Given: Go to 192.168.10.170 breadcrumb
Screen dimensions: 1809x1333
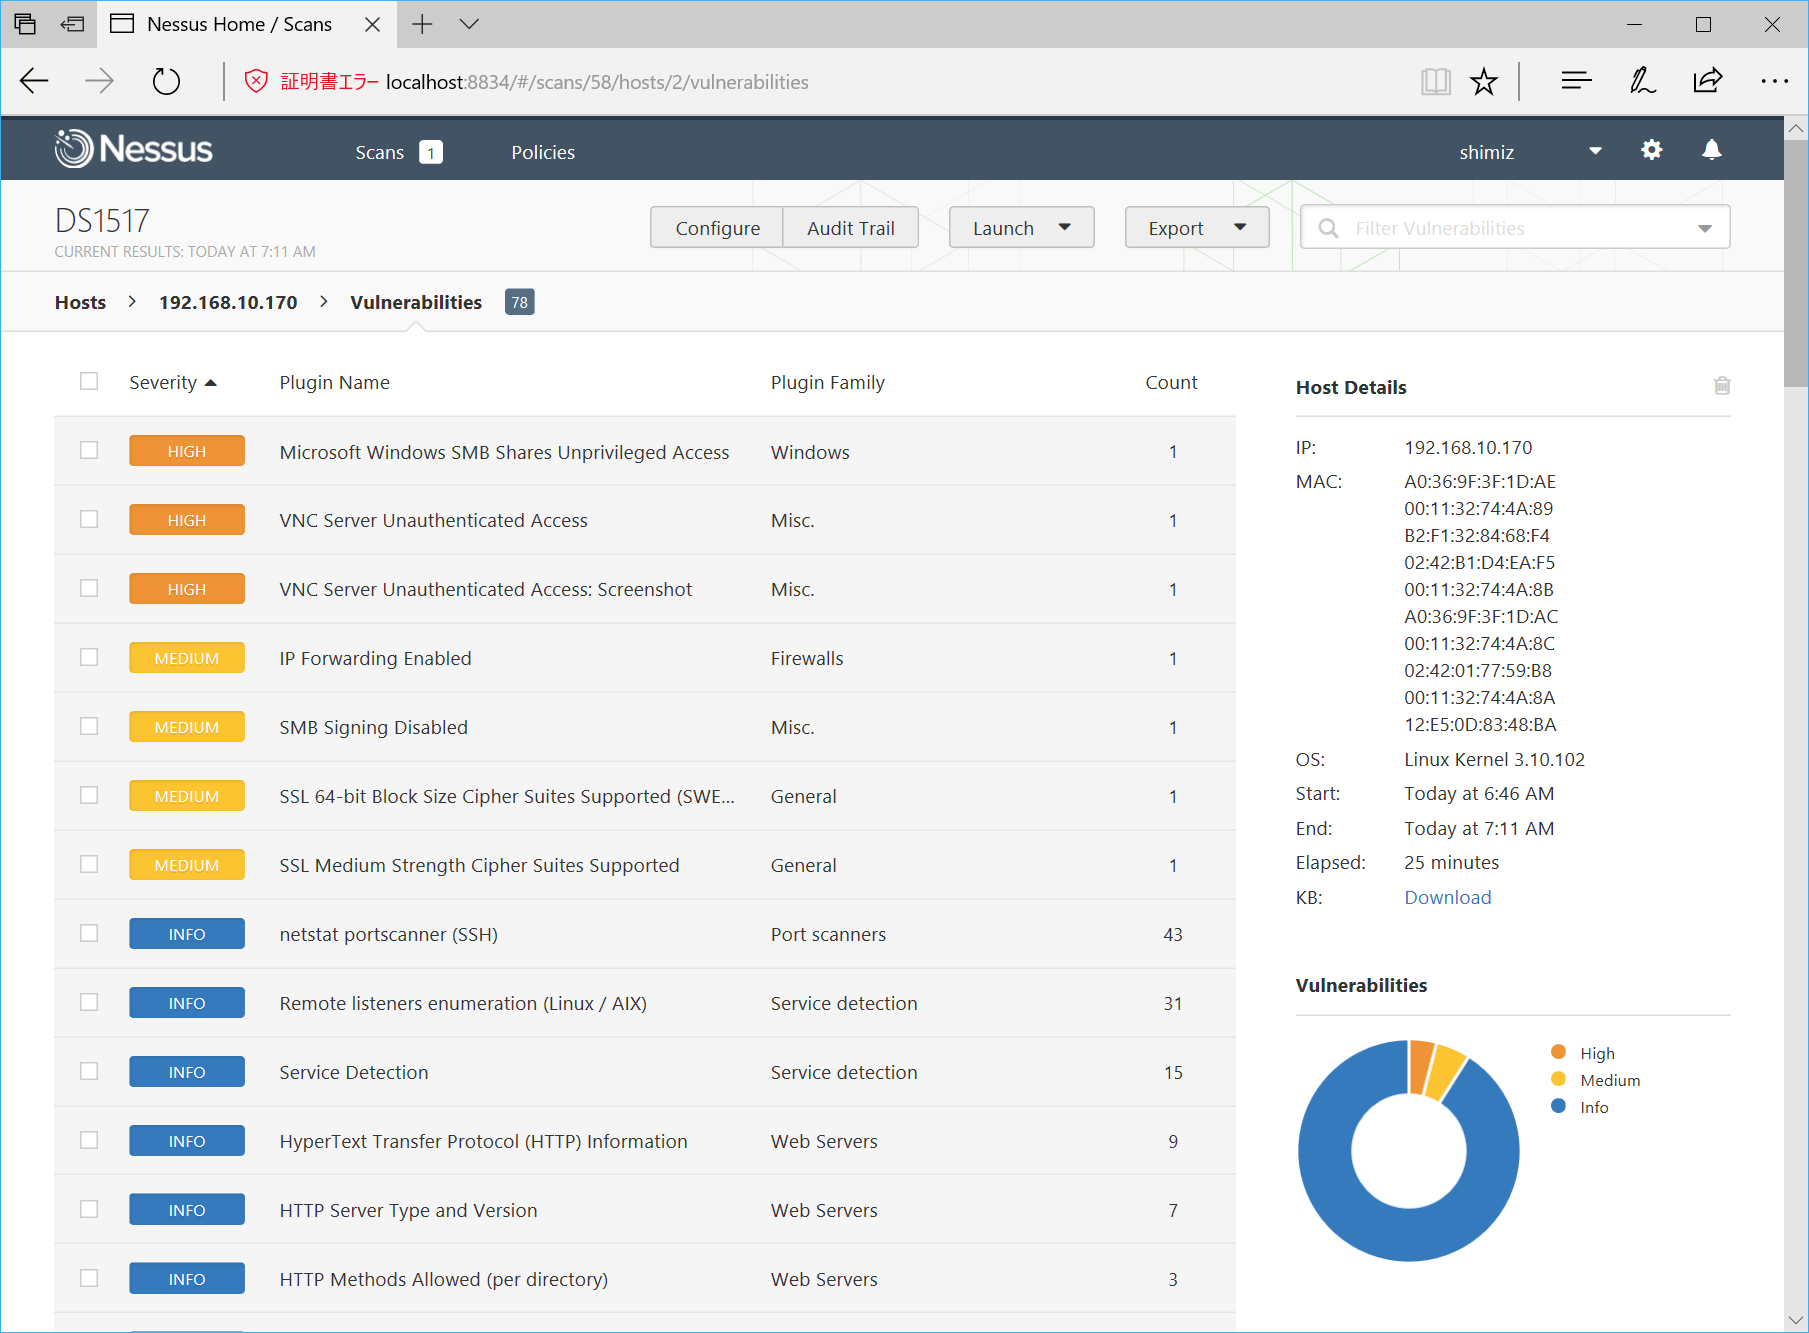Looking at the screenshot, I should (x=228, y=302).
